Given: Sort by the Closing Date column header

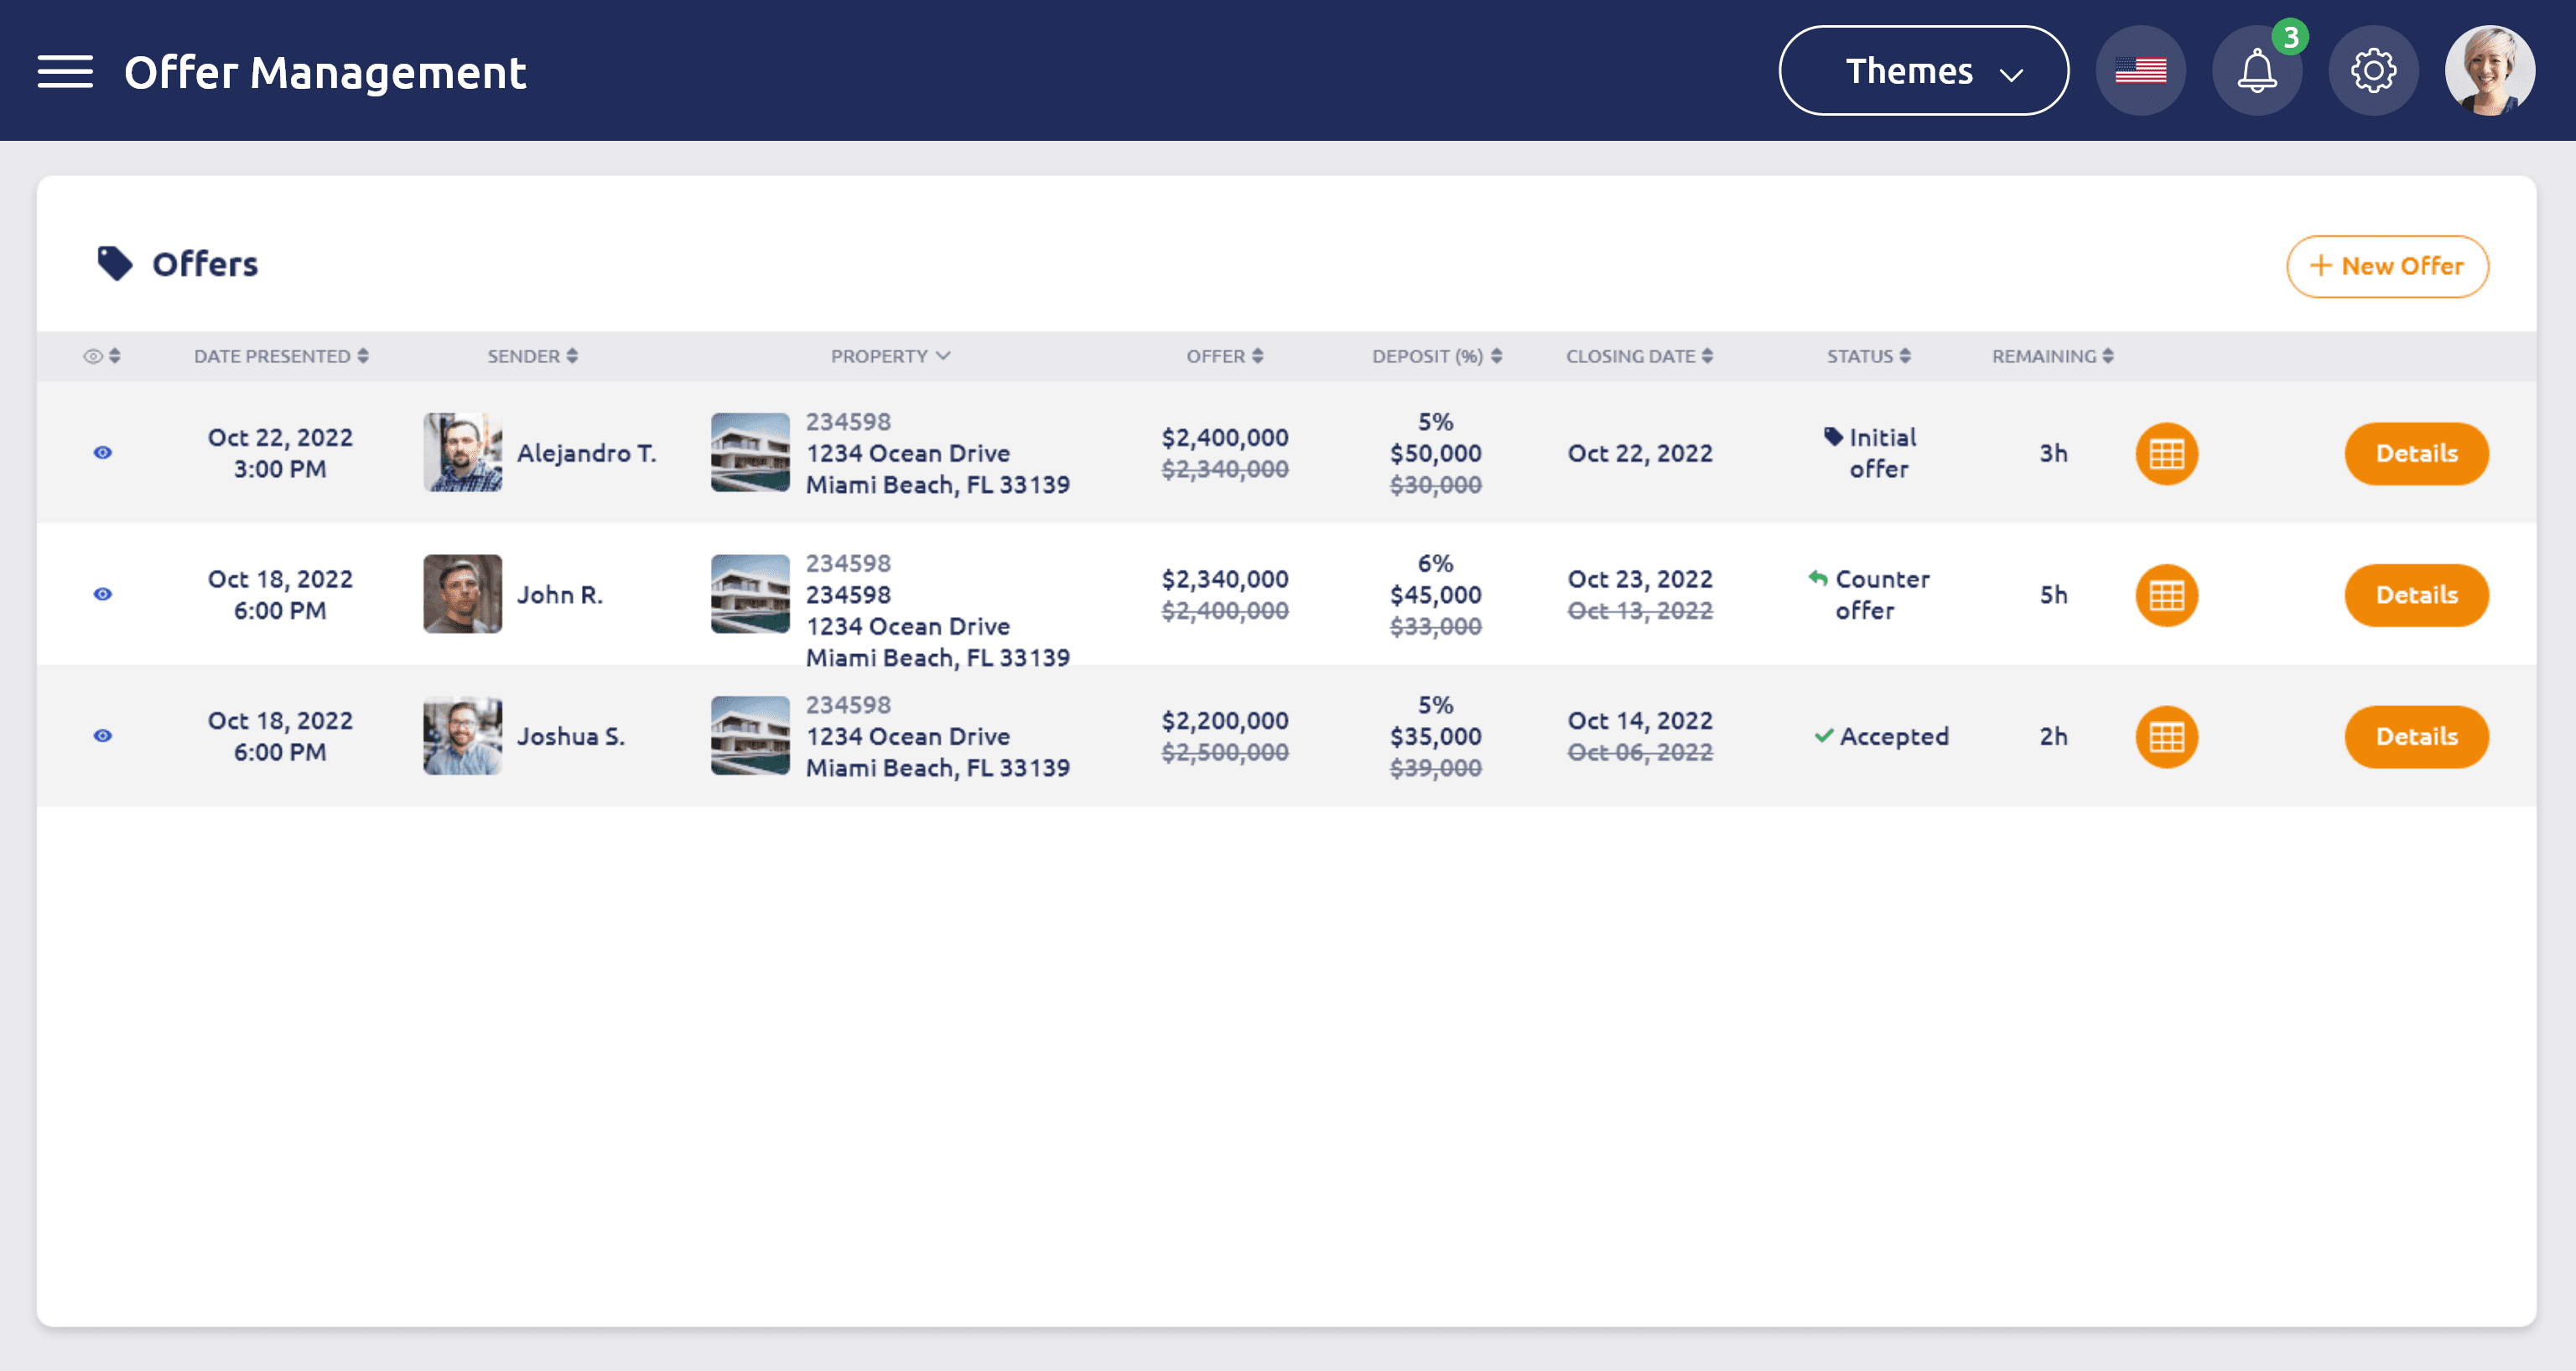Looking at the screenshot, I should 1639,356.
